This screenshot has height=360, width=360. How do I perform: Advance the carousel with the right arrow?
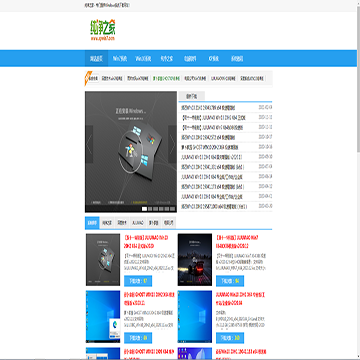coord(172,144)
